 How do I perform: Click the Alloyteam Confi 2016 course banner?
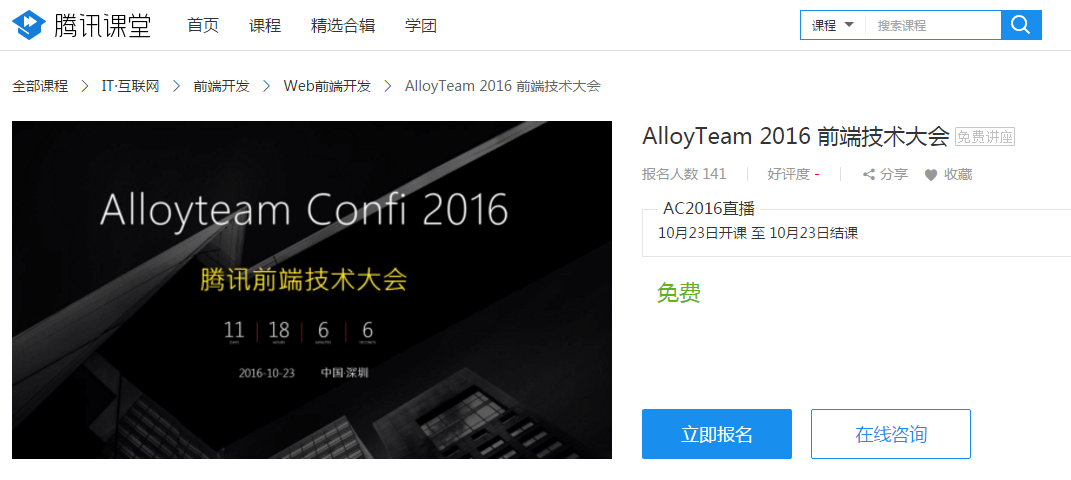tap(312, 290)
